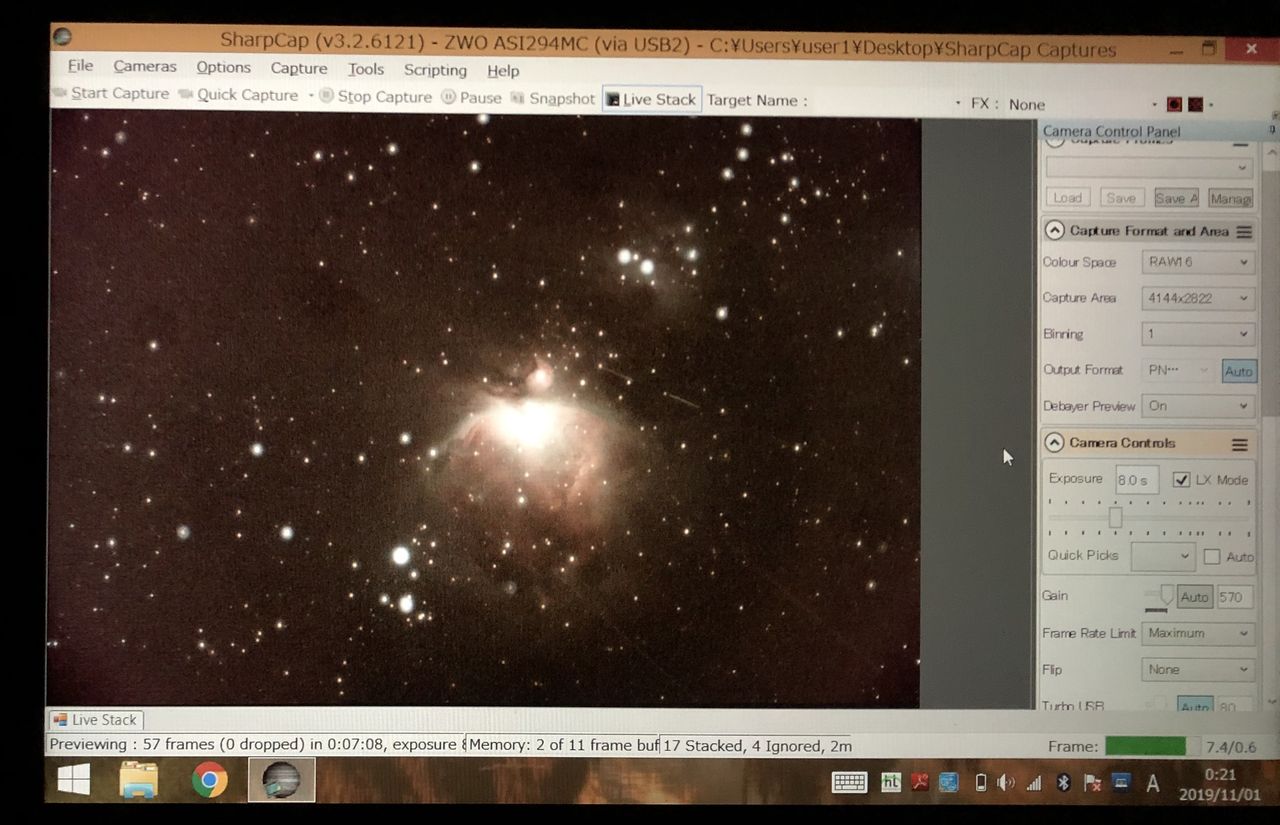
Task: Click the Bluetooth tray icon
Action: [x=1063, y=783]
